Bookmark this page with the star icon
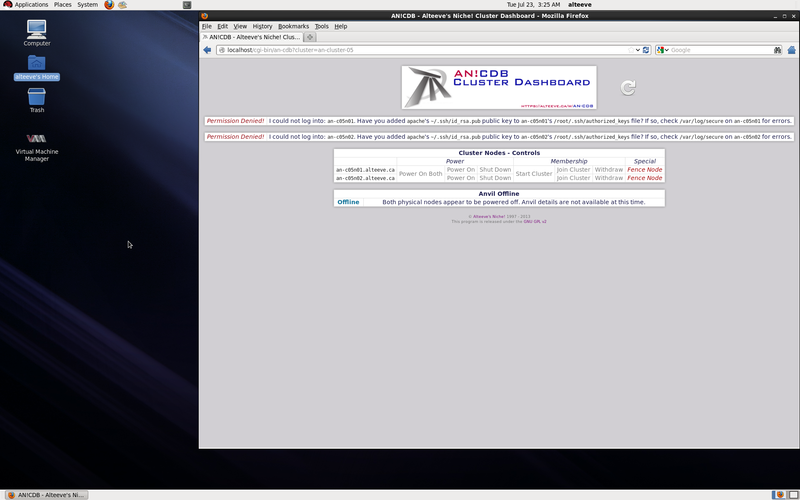800x500 pixels. pyautogui.click(x=631, y=50)
